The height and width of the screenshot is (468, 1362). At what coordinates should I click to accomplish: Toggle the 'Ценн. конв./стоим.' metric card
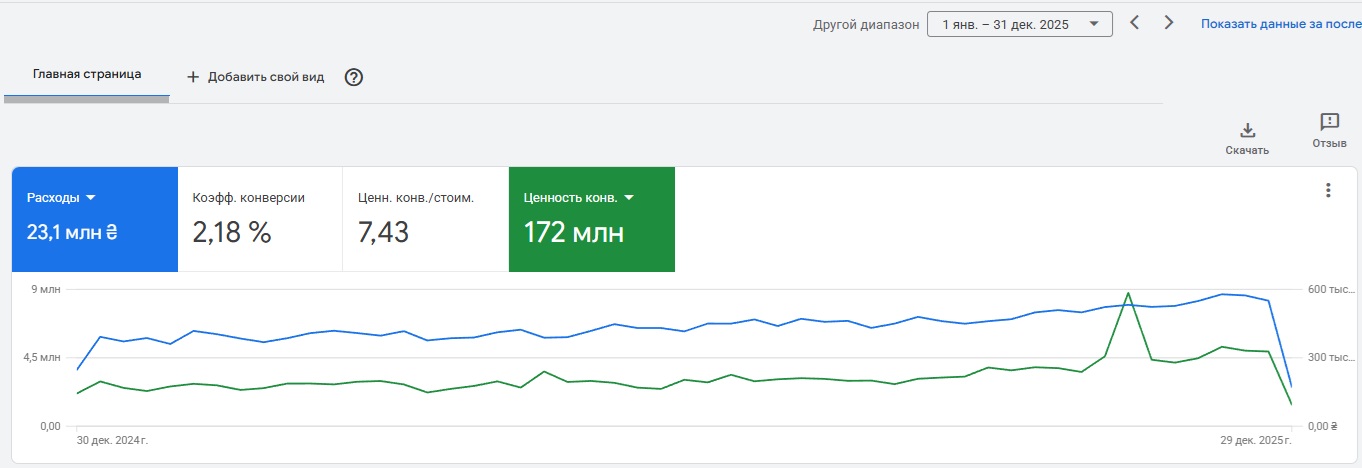[x=425, y=219]
